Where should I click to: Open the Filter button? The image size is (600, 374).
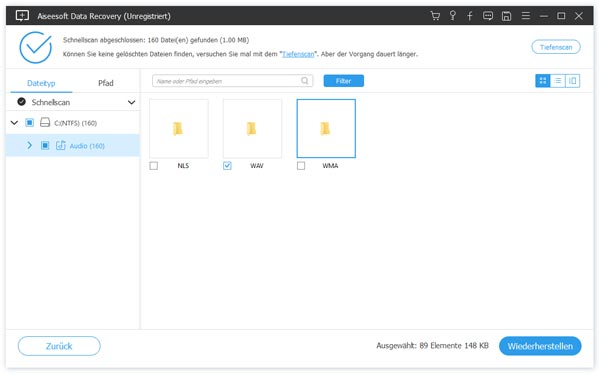point(344,81)
